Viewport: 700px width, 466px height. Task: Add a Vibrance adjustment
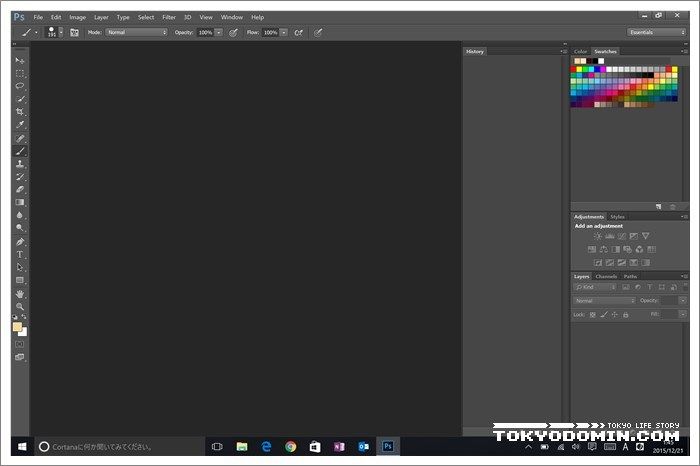point(646,236)
